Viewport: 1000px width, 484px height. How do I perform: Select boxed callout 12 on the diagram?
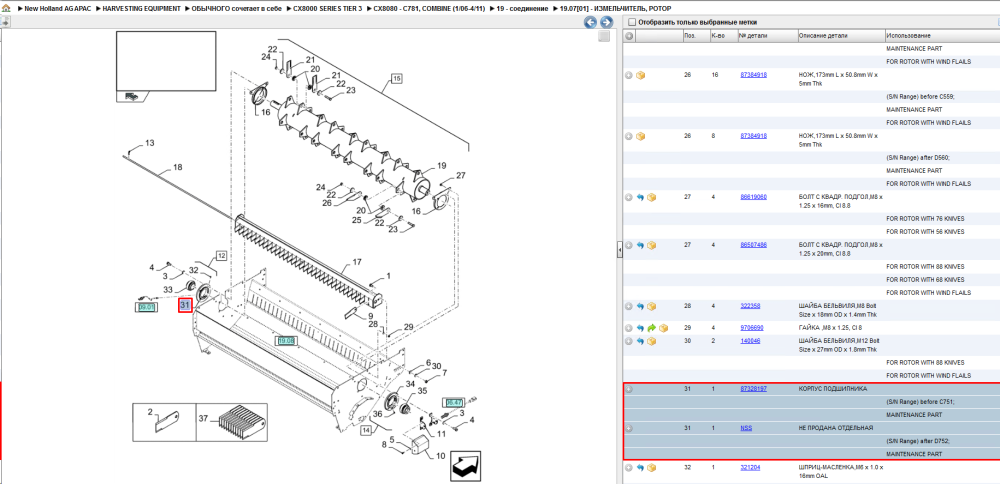pos(221,256)
